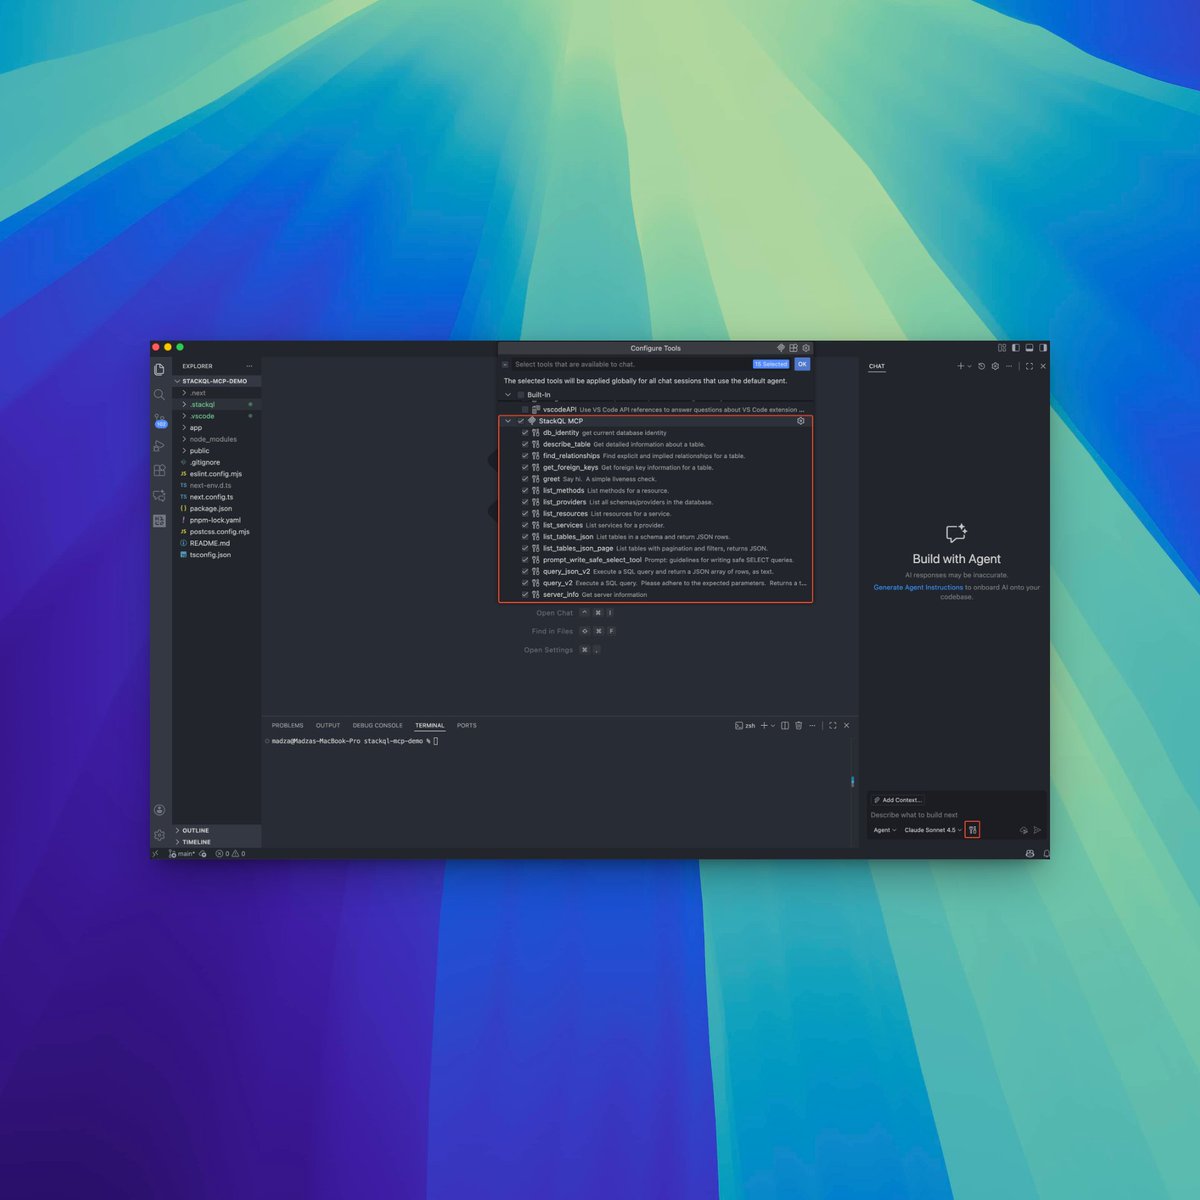Image resolution: width=1200 pixels, height=1200 pixels.
Task: Switch to the TERMINAL tab
Action: point(429,725)
